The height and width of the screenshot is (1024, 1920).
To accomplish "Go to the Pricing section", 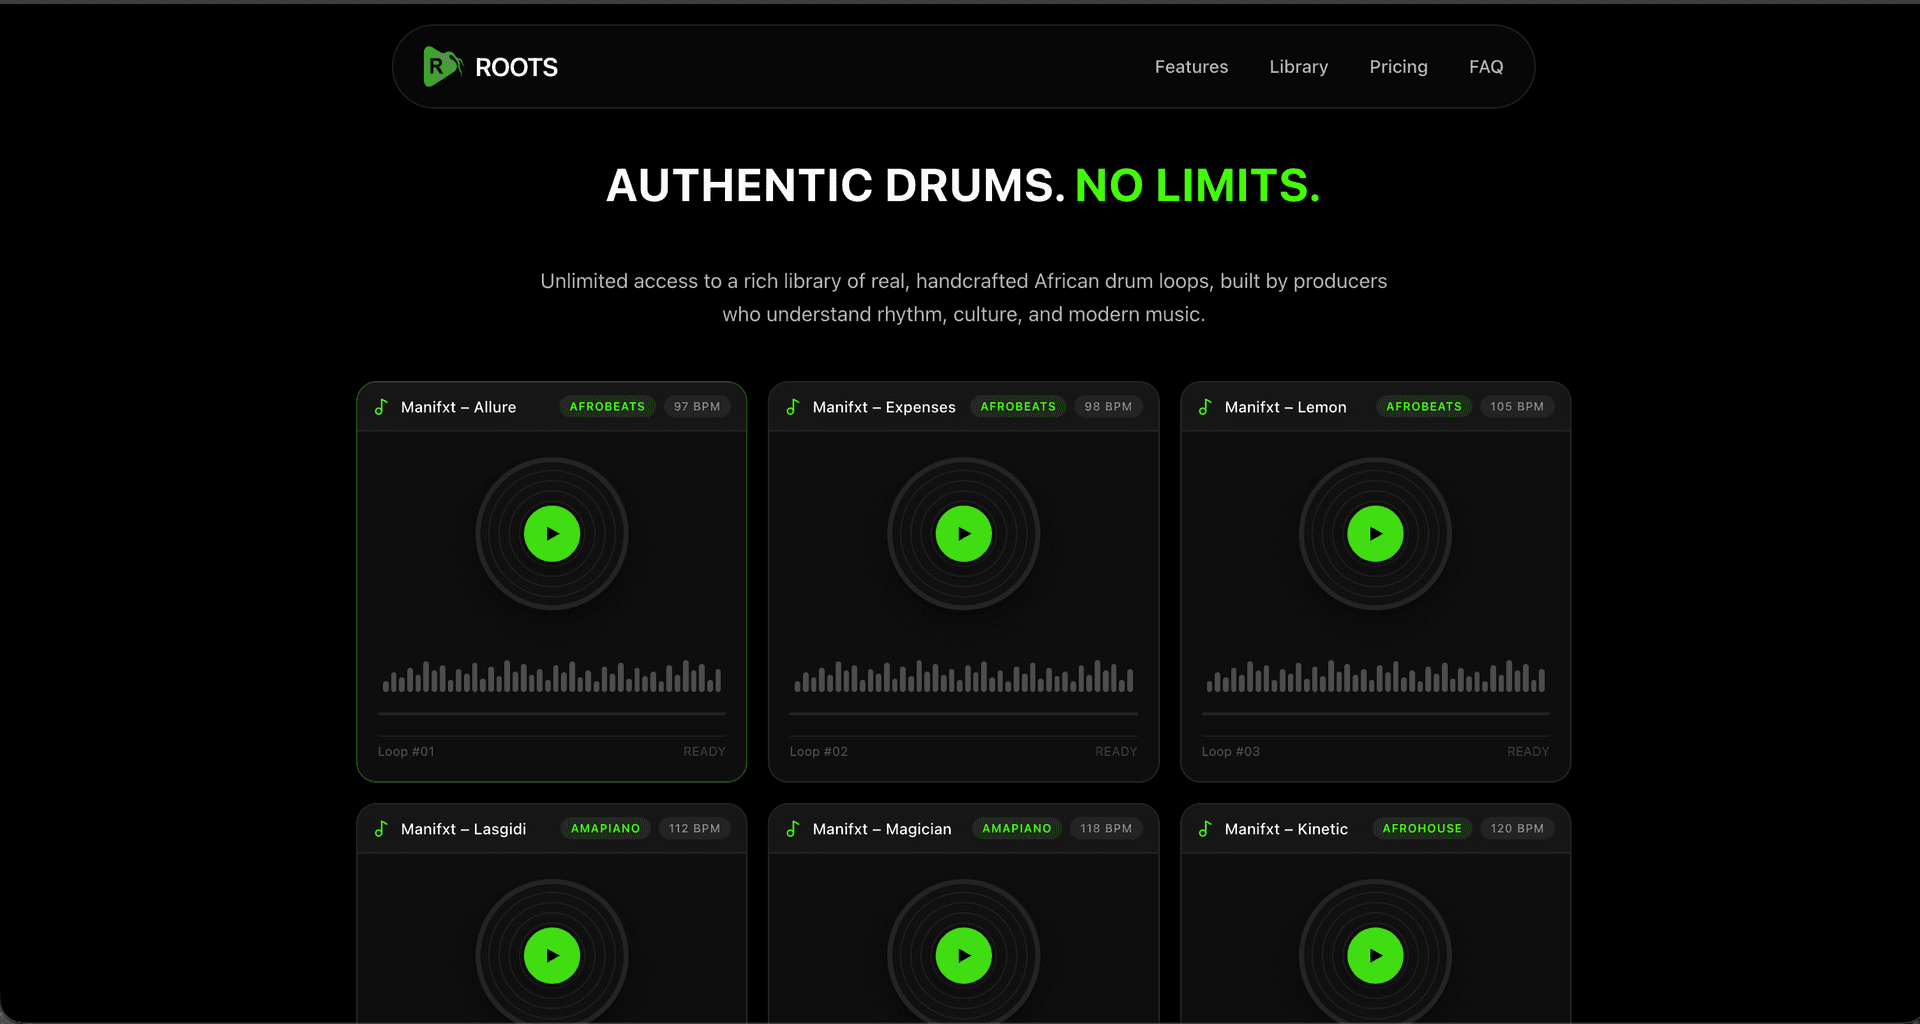I will 1398,67.
